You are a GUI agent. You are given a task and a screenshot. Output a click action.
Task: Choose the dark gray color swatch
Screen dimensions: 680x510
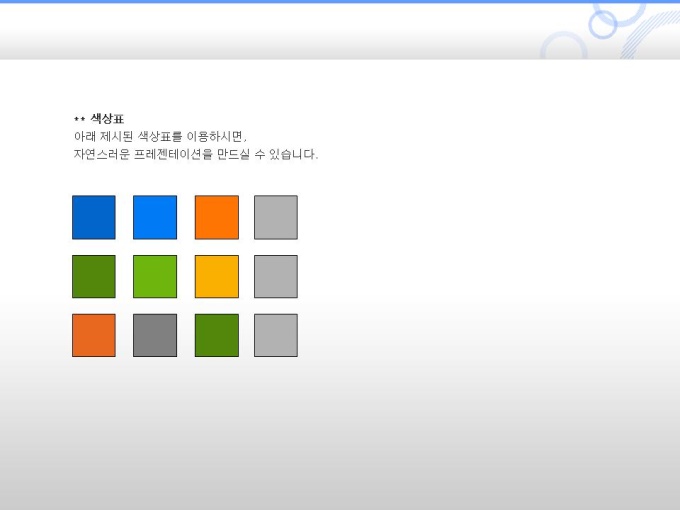pos(155,335)
